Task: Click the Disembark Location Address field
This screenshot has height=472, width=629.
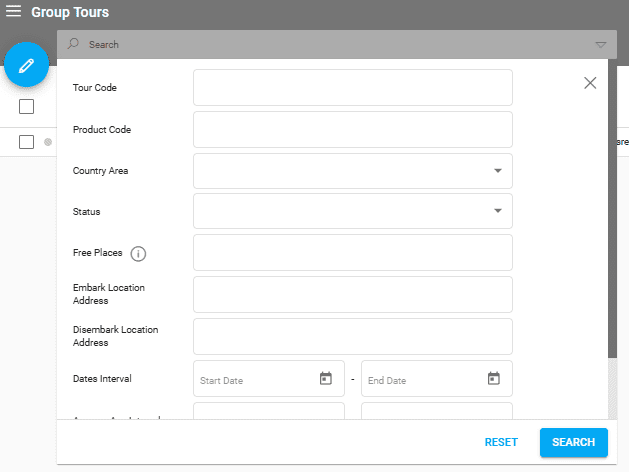Action: [x=352, y=336]
